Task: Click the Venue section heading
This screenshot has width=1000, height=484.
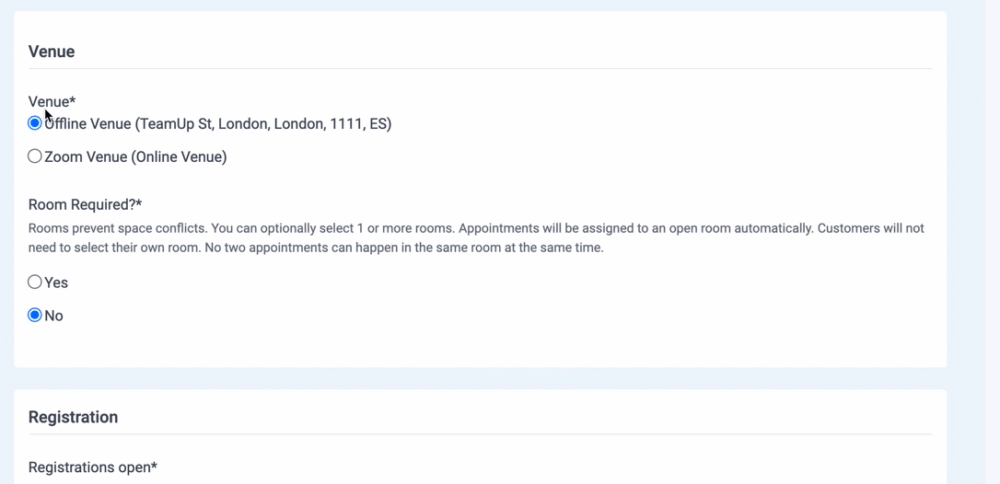Action: (x=51, y=52)
